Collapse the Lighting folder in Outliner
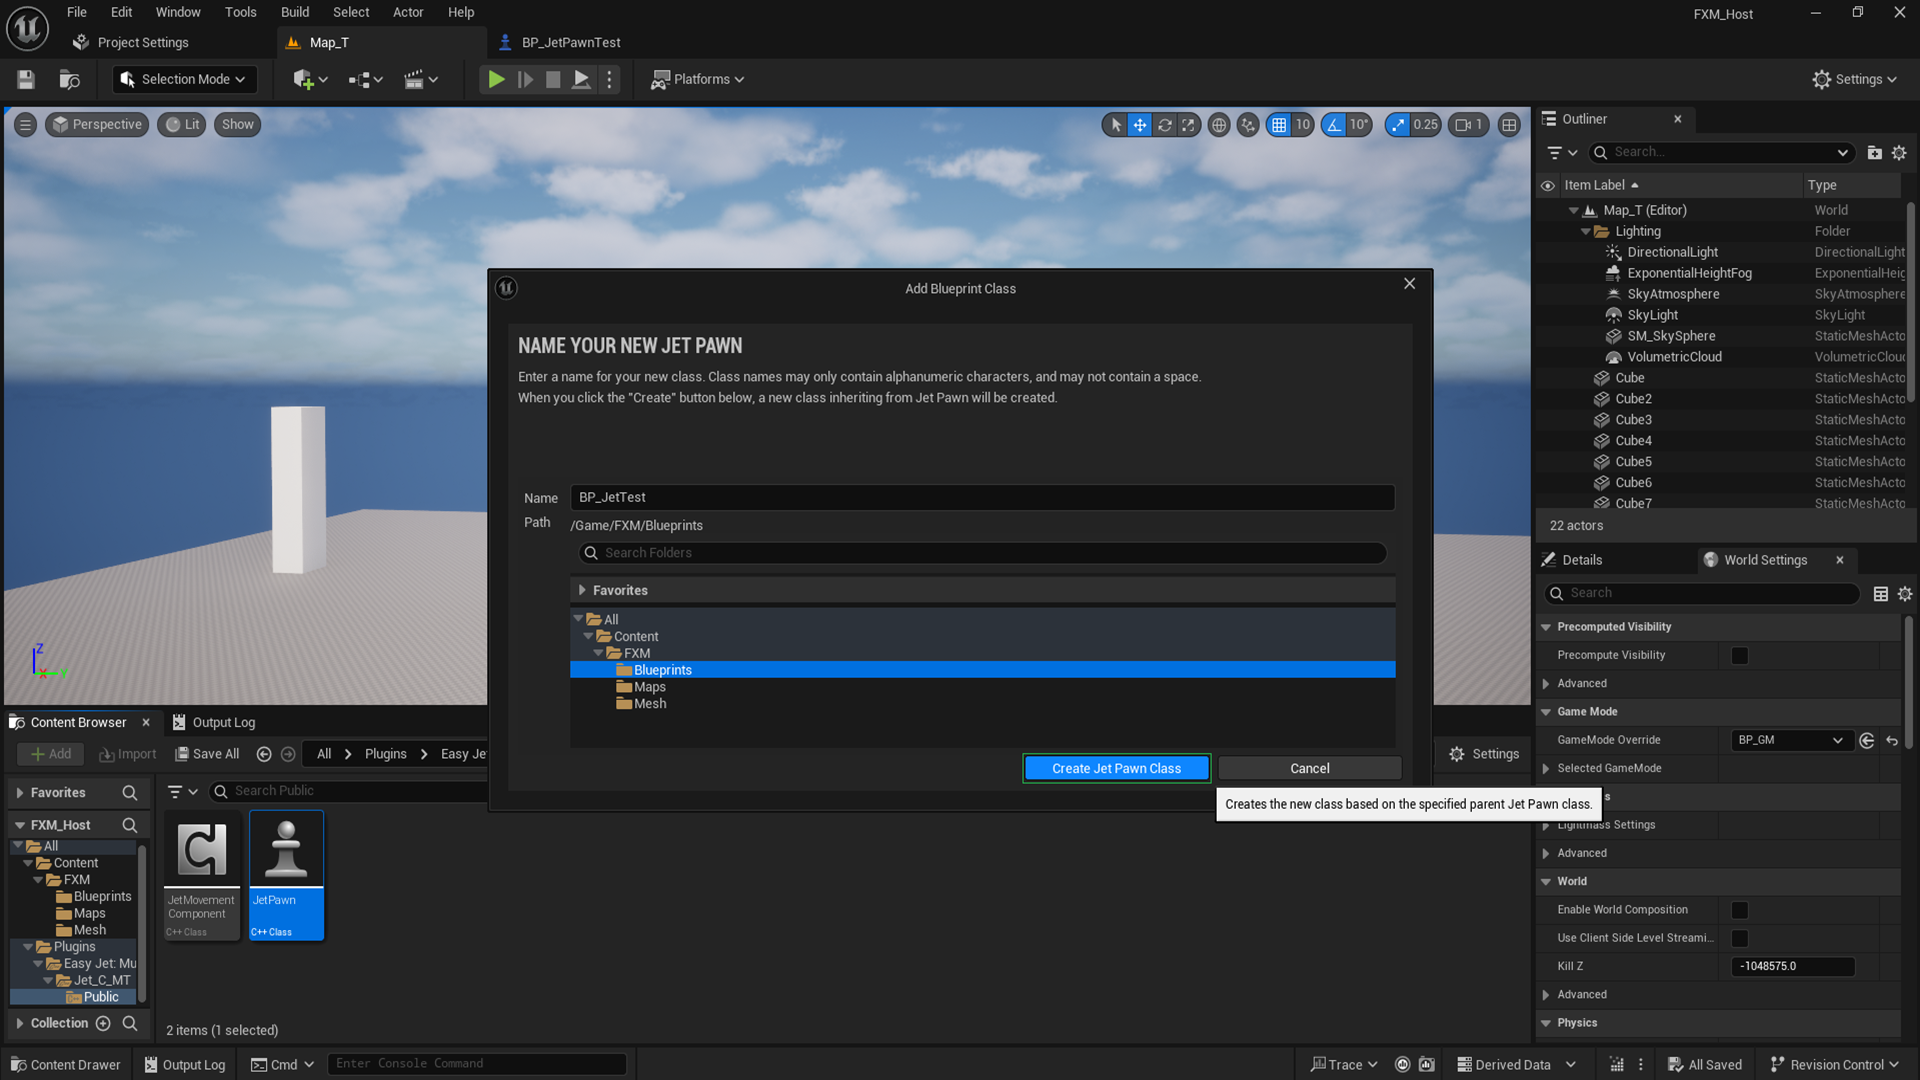This screenshot has width=1920, height=1080. click(1585, 232)
